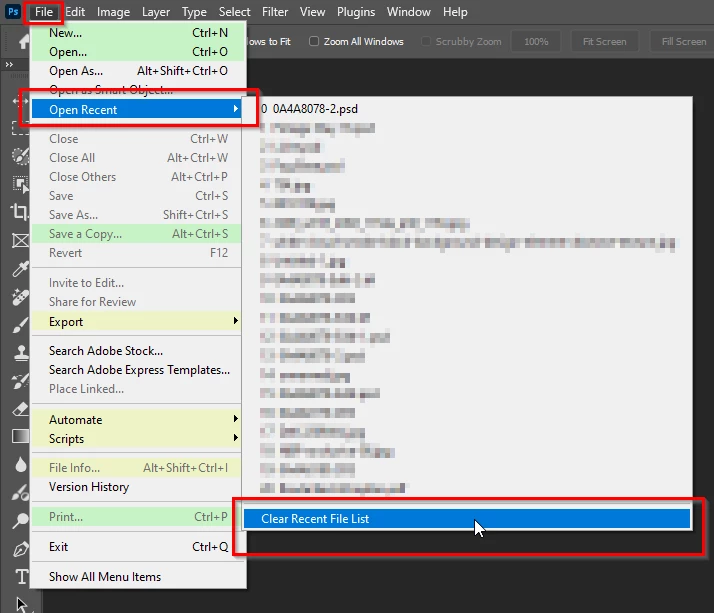The height and width of the screenshot is (613, 714).
Task: Select the brush-with-circle Adjustment Brush tool
Action: click(20, 493)
